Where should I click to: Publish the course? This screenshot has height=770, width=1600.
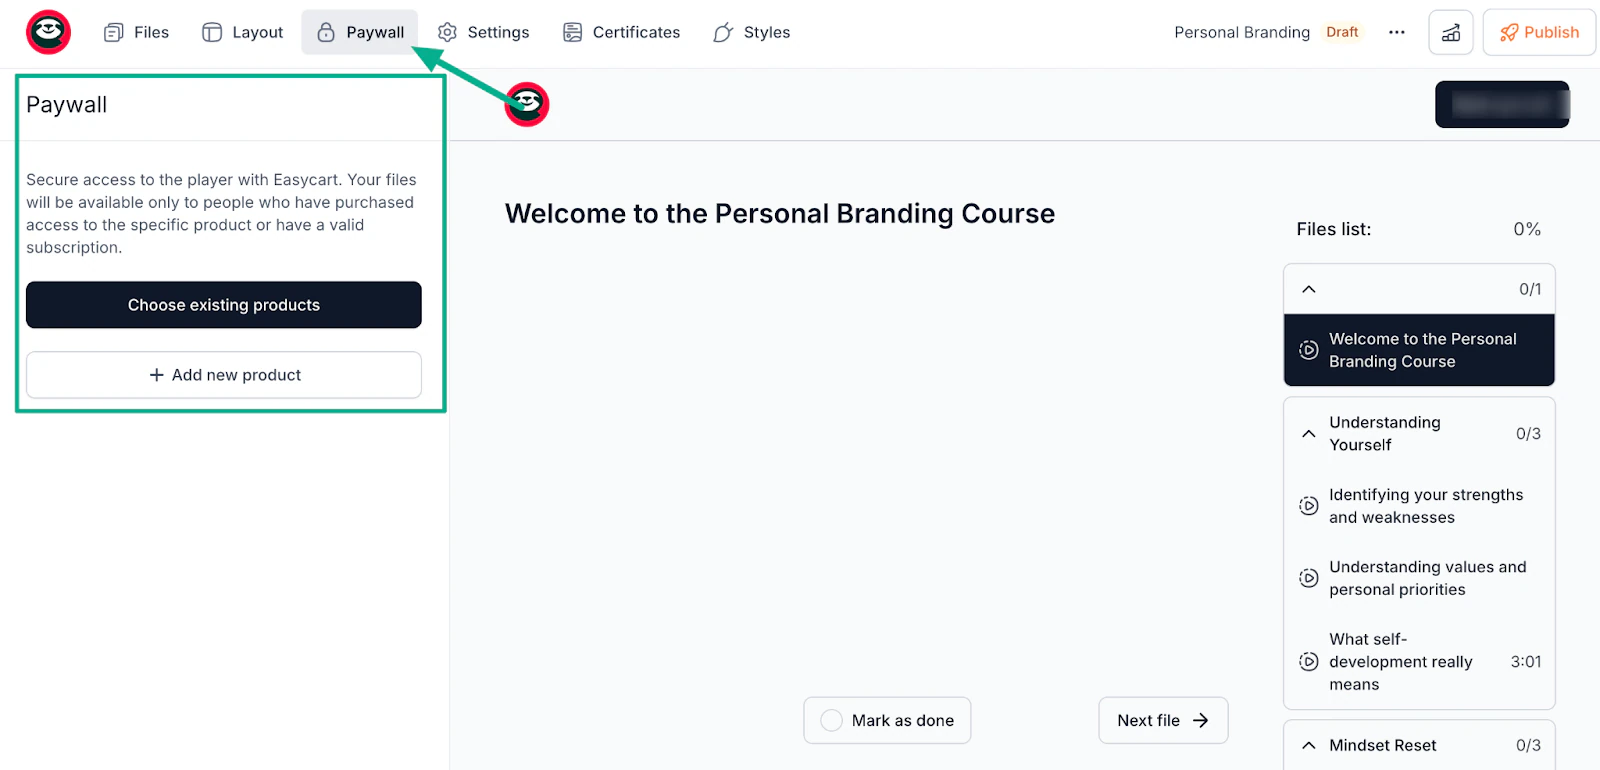(x=1539, y=32)
